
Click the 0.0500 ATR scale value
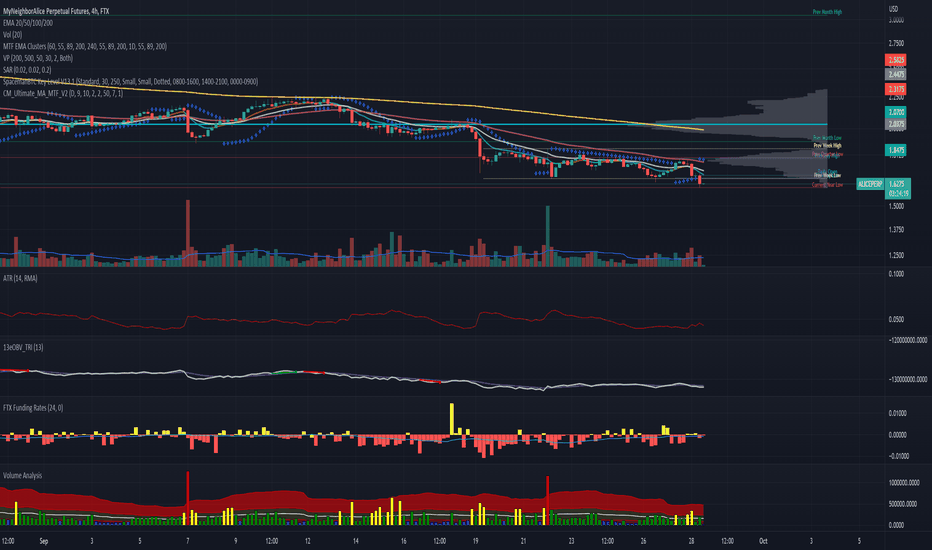[896, 319]
